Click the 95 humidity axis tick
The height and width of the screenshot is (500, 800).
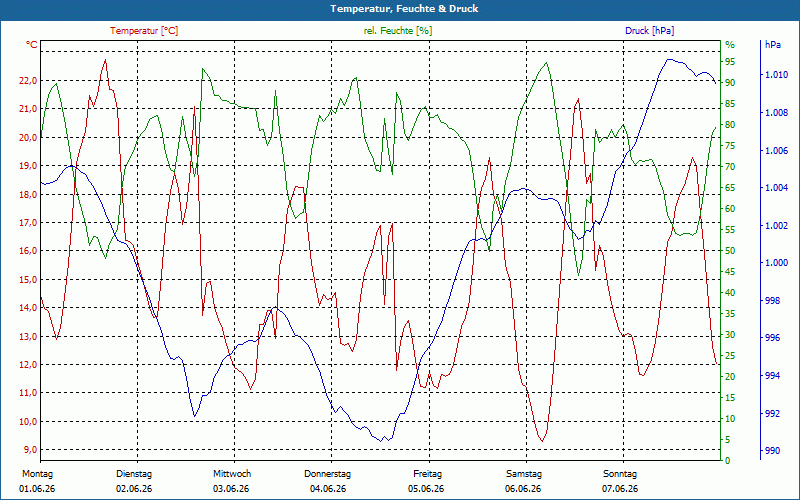[x=730, y=62]
